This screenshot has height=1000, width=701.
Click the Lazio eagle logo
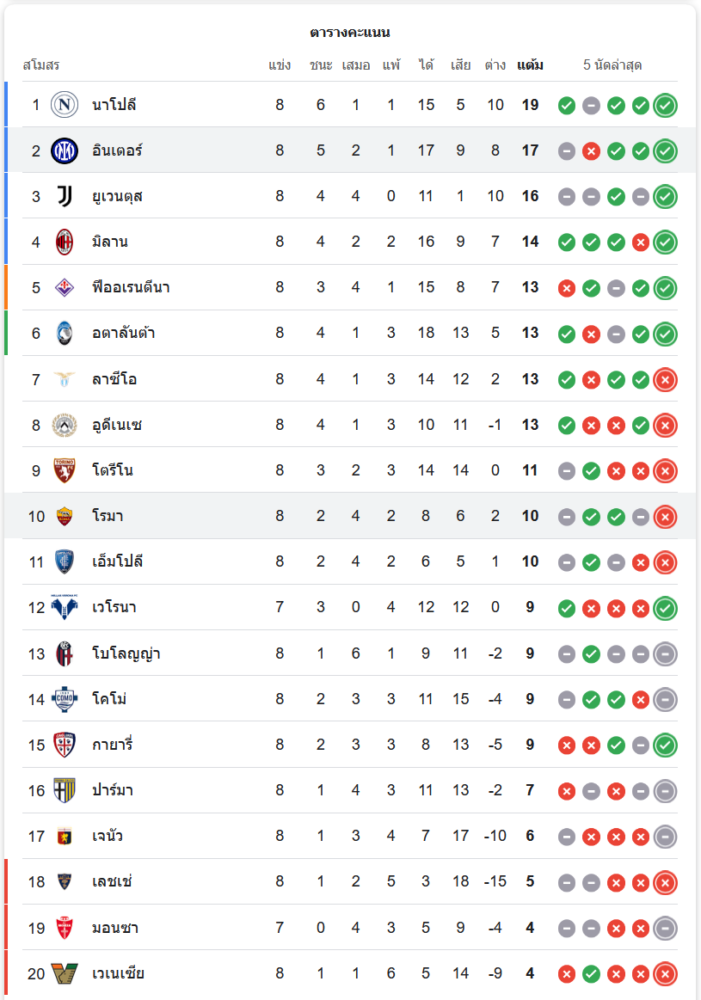coord(64,379)
